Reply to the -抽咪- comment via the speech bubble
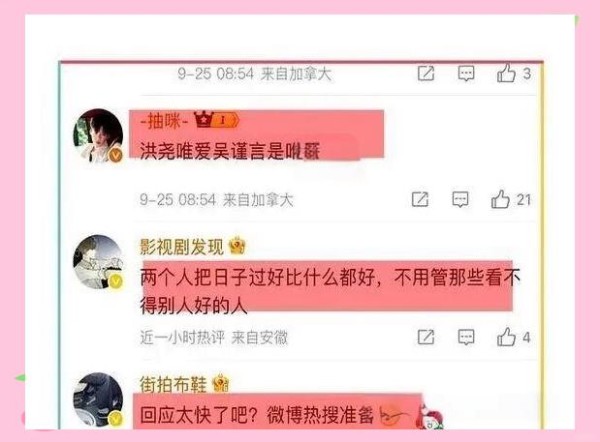 [x=460, y=199]
